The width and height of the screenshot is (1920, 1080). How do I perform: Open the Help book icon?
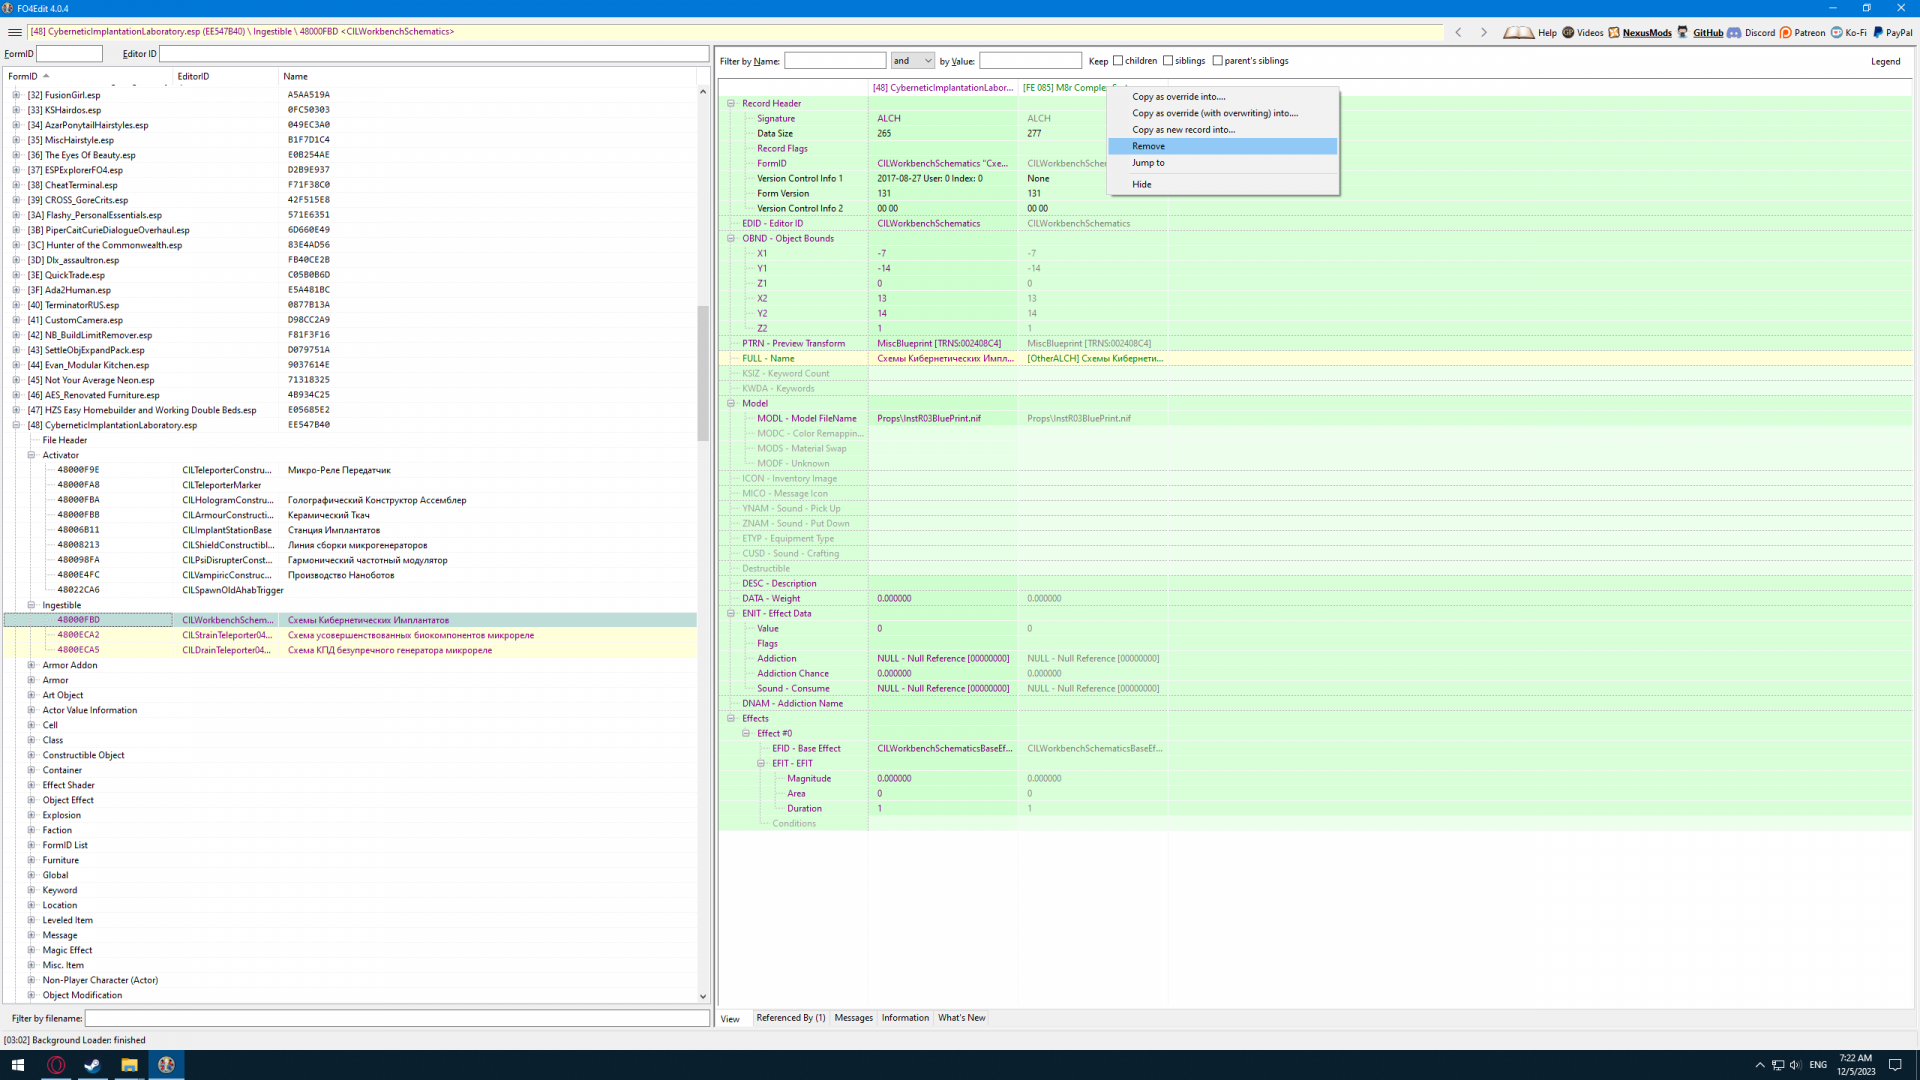pos(1518,32)
